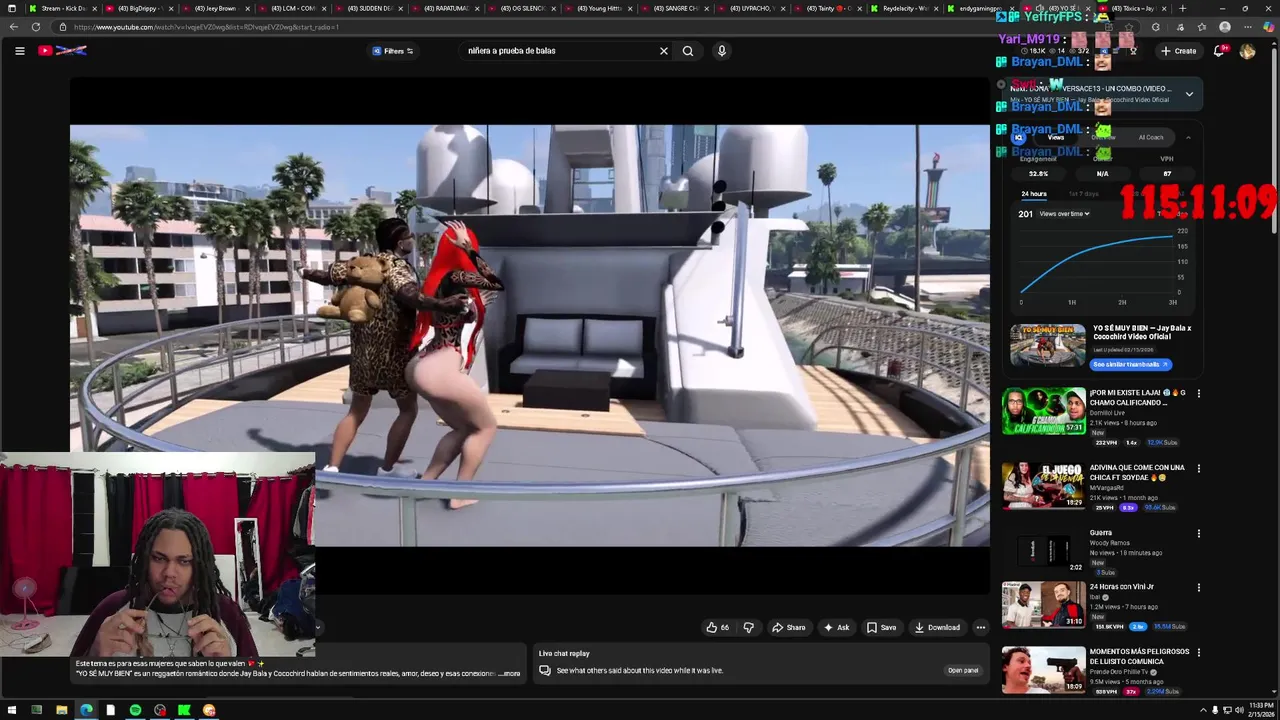Select the 24 hours range tab

(1033, 194)
